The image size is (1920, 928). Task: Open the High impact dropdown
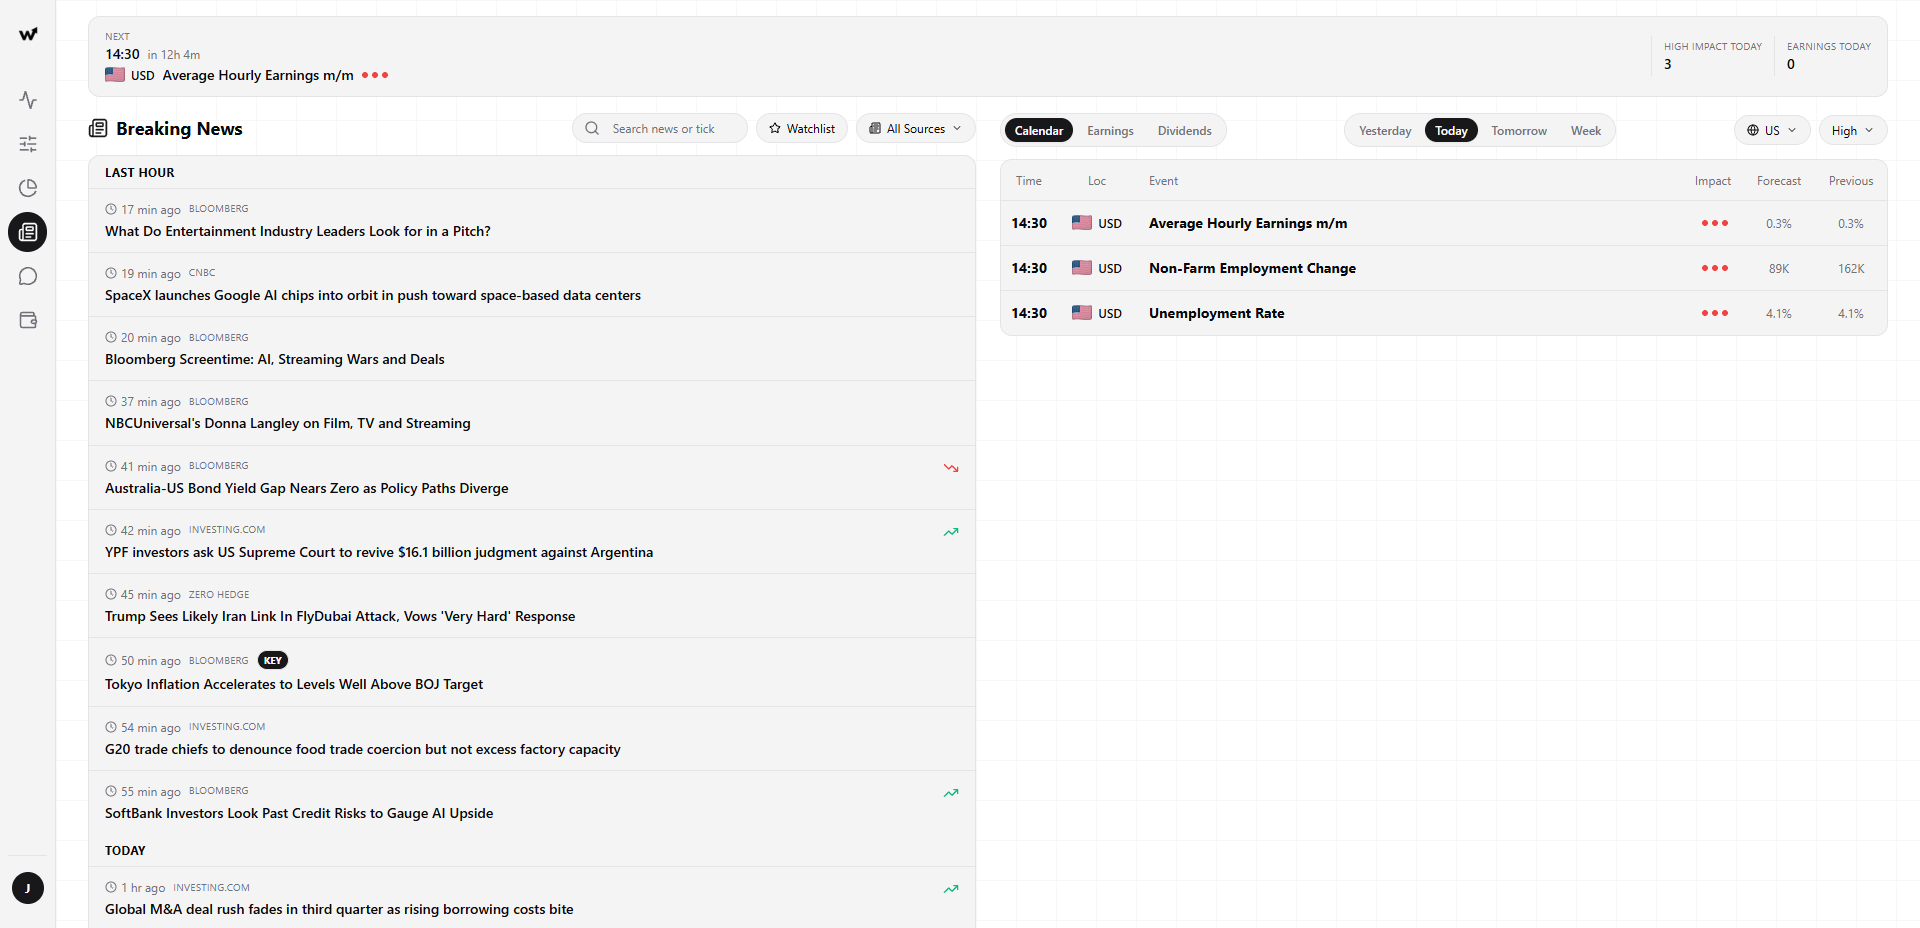point(1853,130)
